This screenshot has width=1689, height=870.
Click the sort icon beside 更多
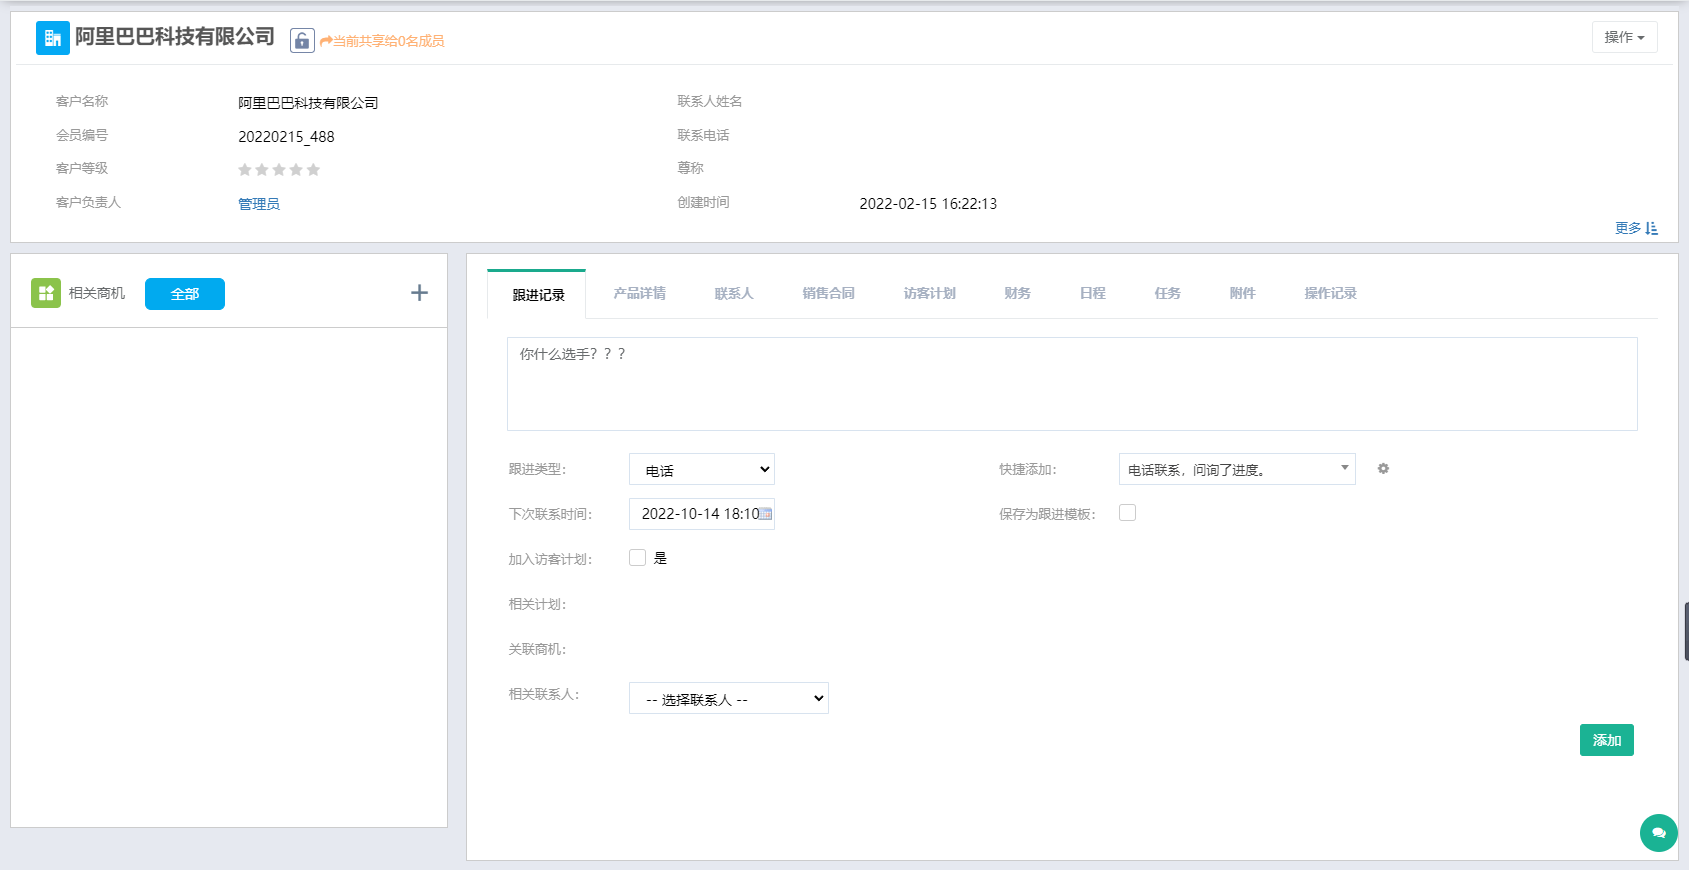pyautogui.click(x=1651, y=228)
